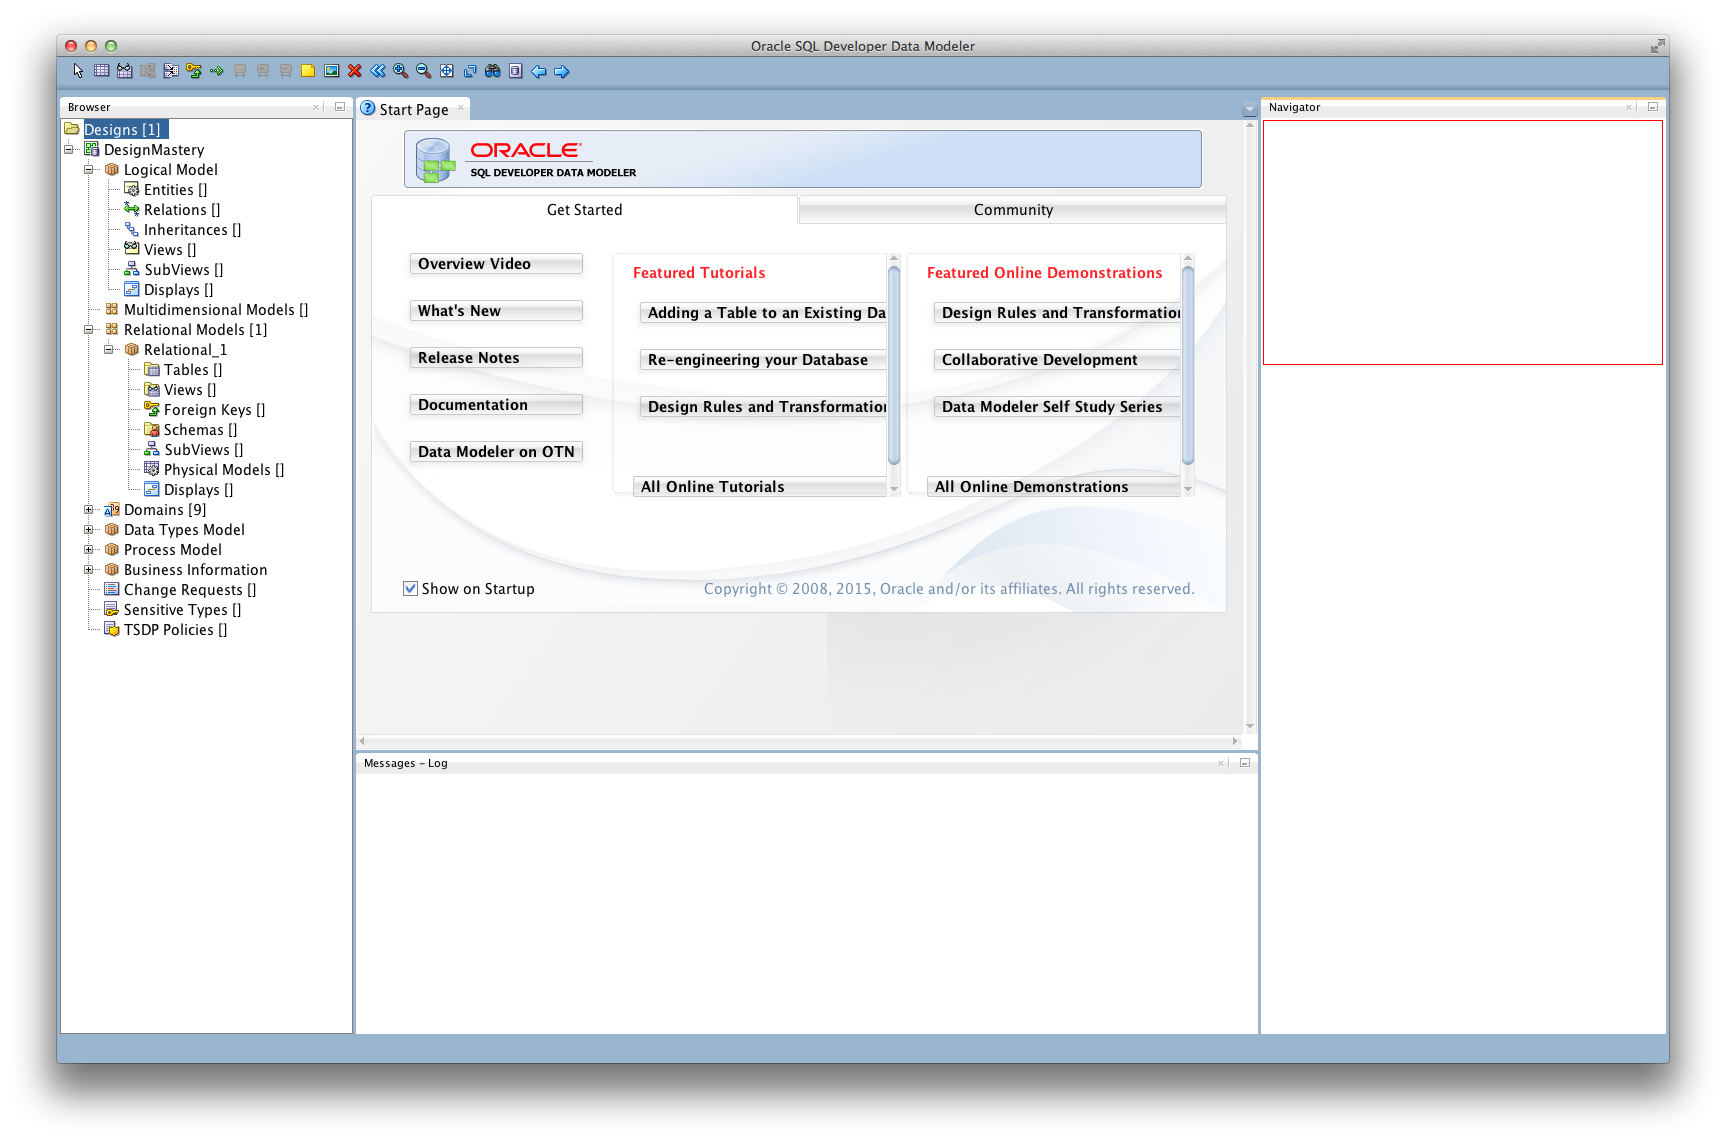Click the New FK Relation key icon
Image resolution: width=1726 pixels, height=1142 pixels.
click(194, 71)
